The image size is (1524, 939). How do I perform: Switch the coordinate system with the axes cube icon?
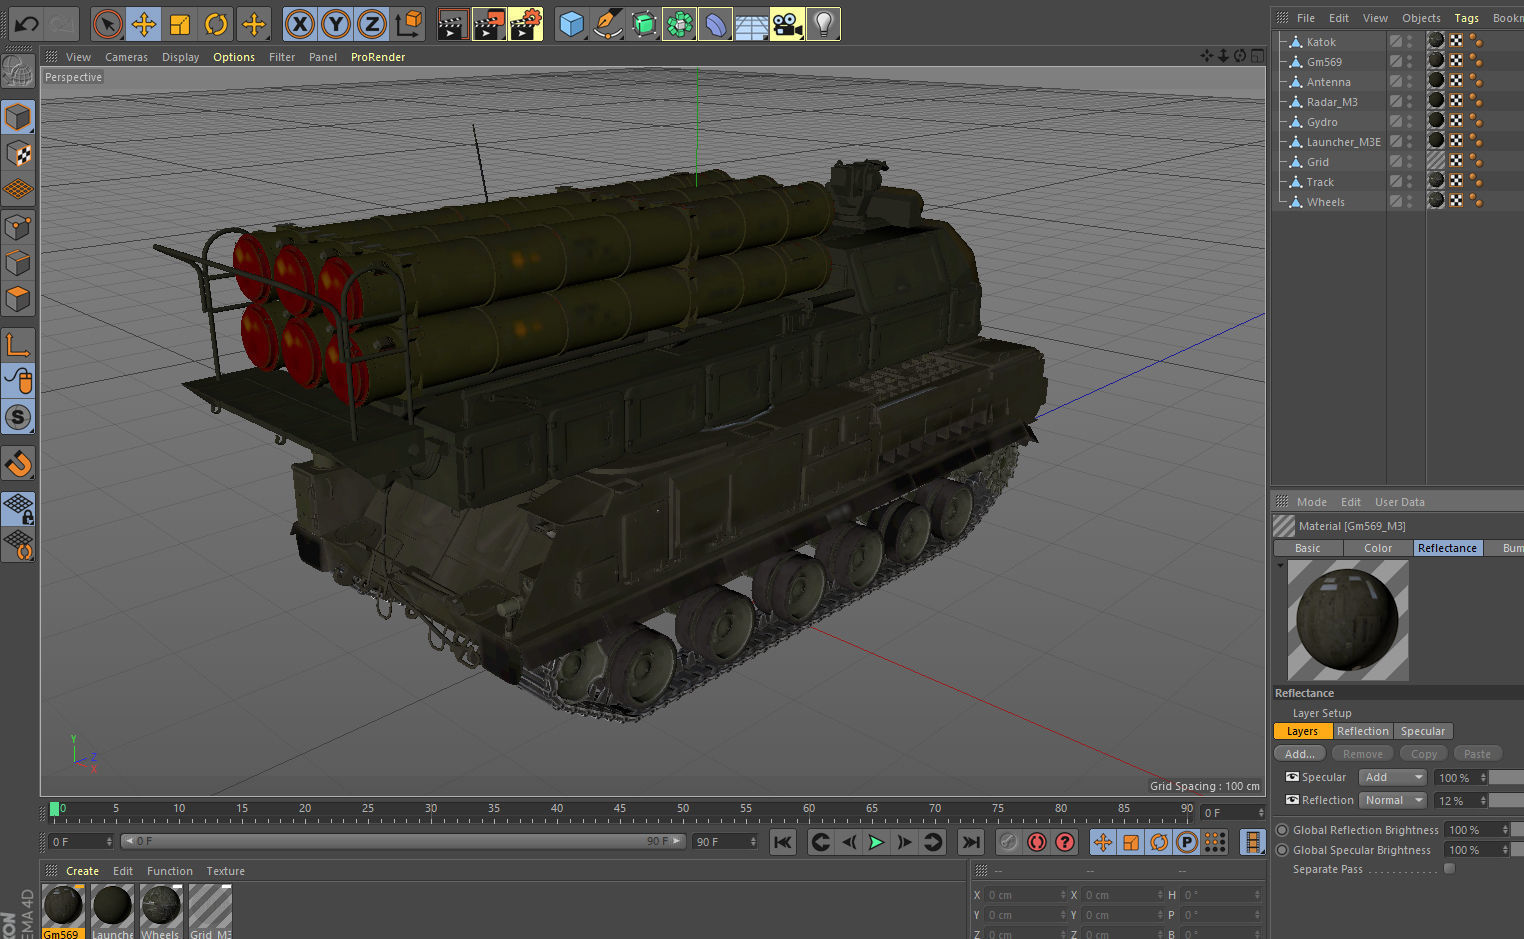tap(408, 24)
